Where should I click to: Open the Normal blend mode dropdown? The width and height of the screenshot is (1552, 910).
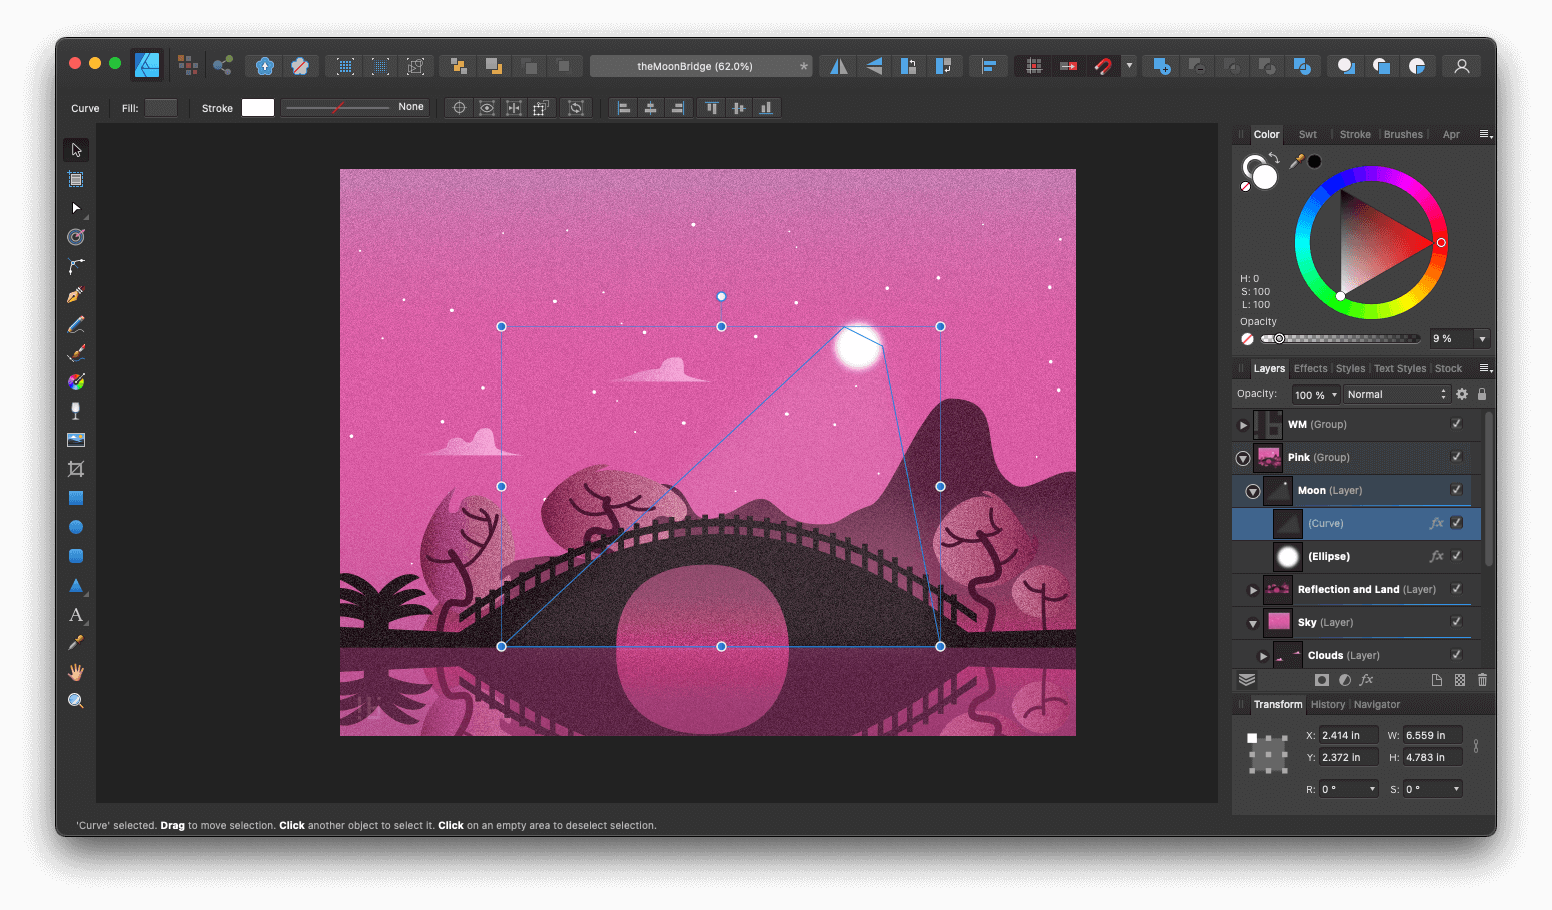[x=1394, y=393]
